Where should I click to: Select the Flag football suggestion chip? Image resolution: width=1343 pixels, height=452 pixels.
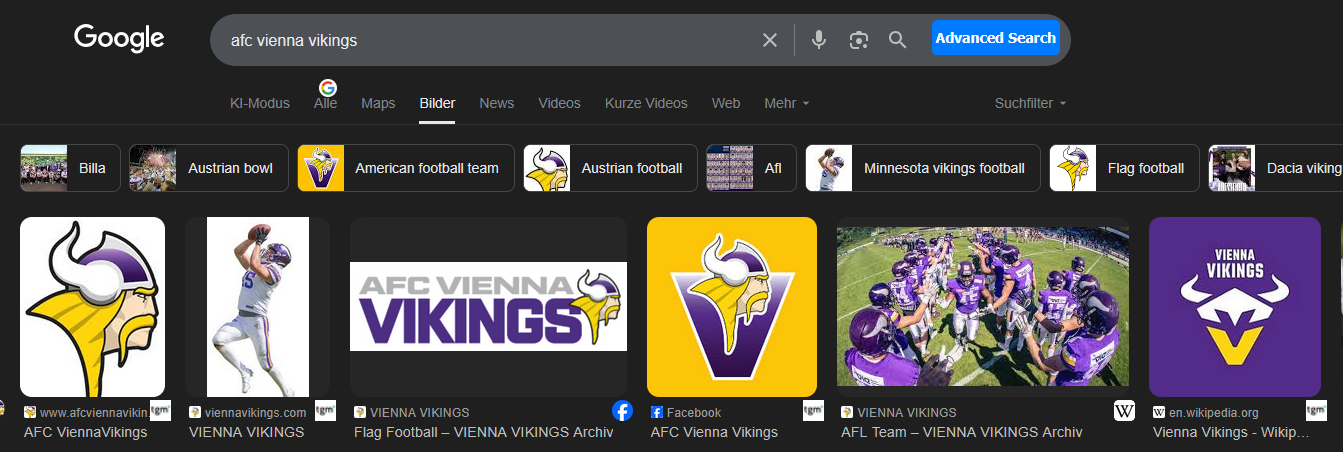(1124, 168)
